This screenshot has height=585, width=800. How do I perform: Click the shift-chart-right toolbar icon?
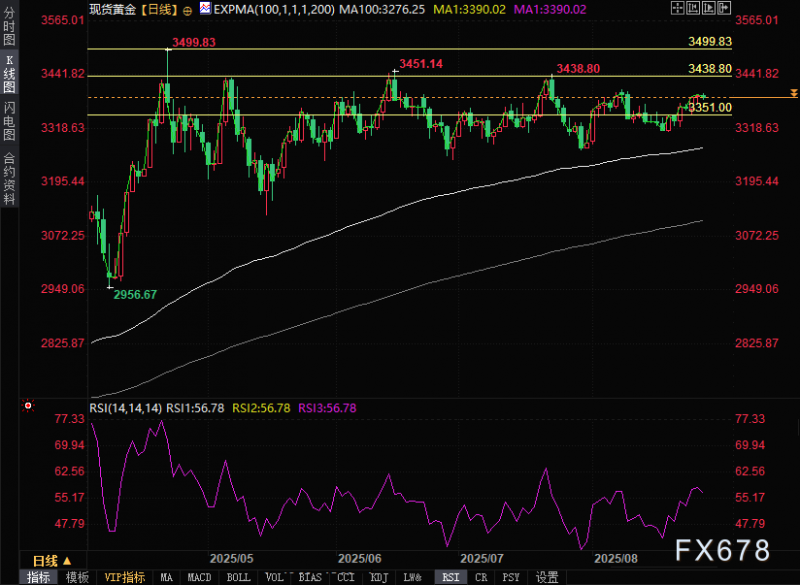click(x=709, y=8)
